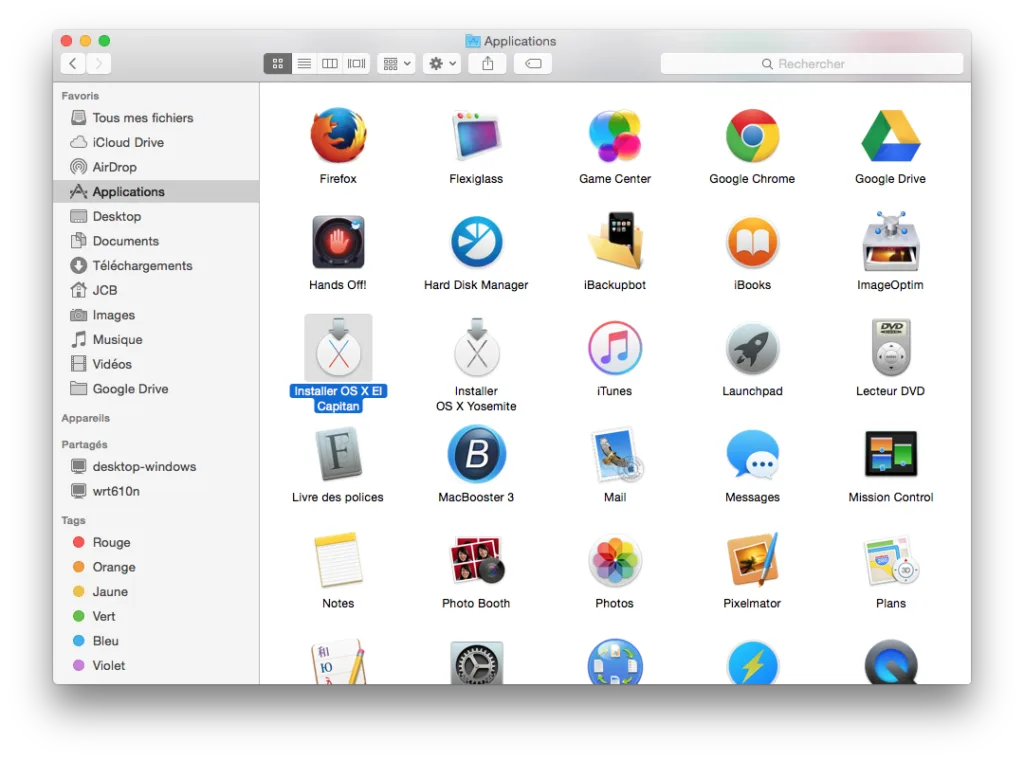Select the Pixelmator icon
Viewport: 1024px width, 760px height.
752,560
